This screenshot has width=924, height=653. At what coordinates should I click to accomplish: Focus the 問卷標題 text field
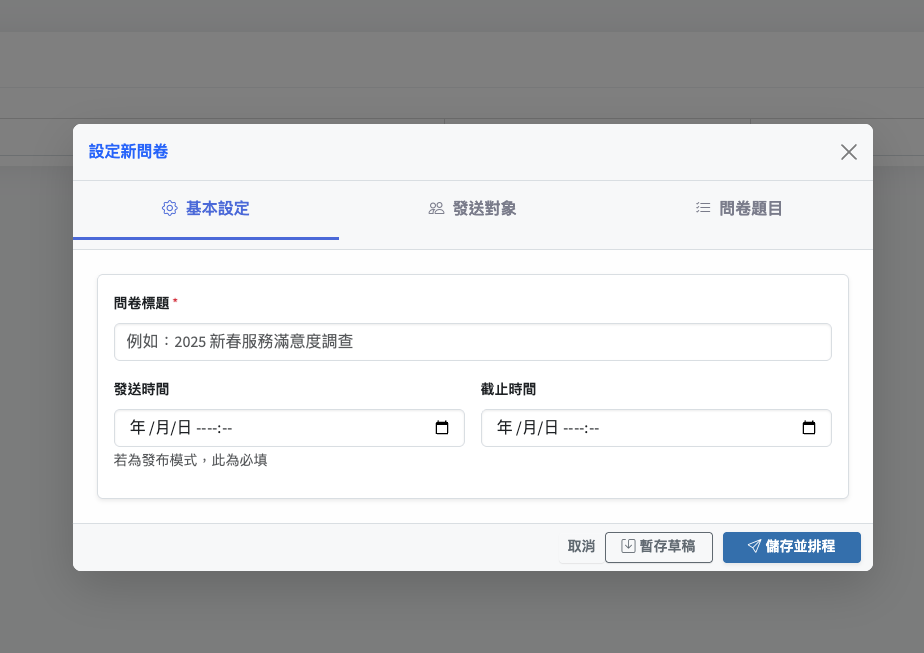472,342
